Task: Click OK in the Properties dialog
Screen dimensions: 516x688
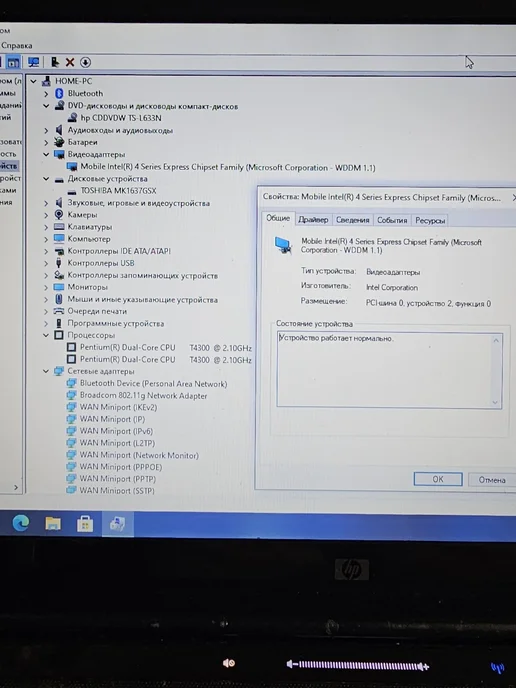Action: (x=438, y=479)
